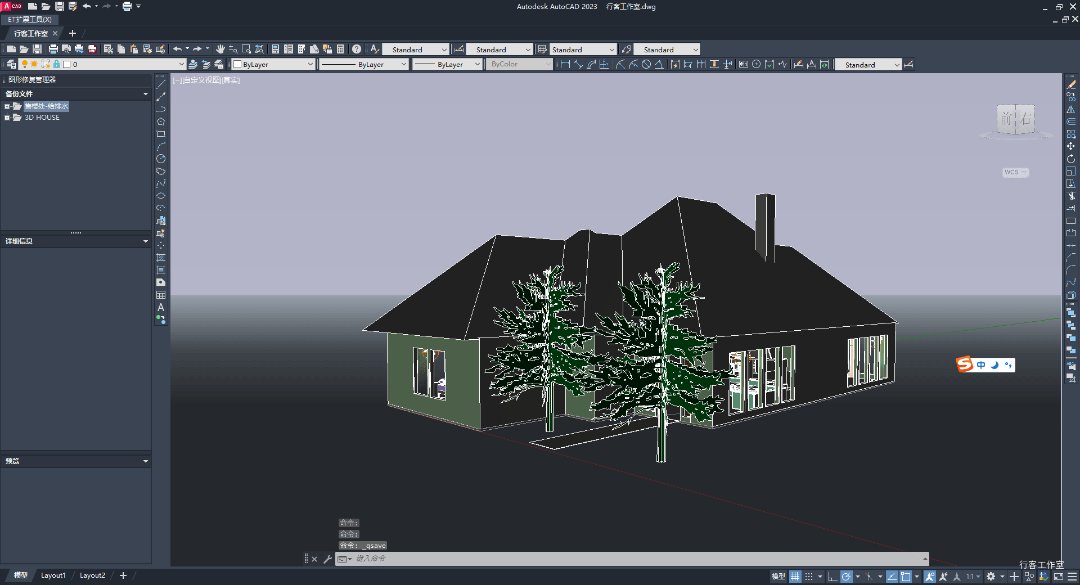Expand the 3D HOUSE tree node

pyautogui.click(x=6, y=117)
